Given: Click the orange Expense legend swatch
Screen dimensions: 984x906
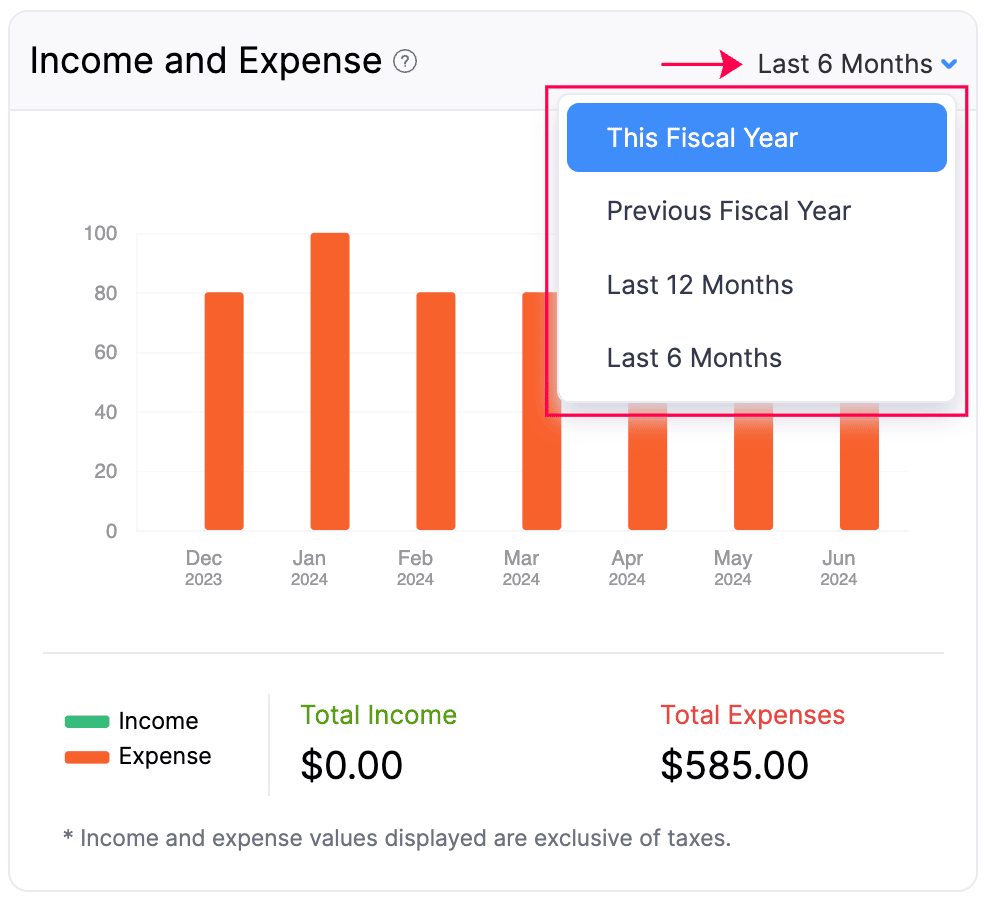Looking at the screenshot, I should [x=88, y=757].
